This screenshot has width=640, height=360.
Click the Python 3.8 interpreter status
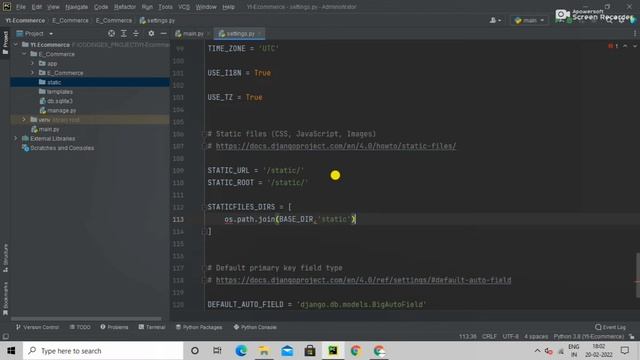(x=589, y=336)
